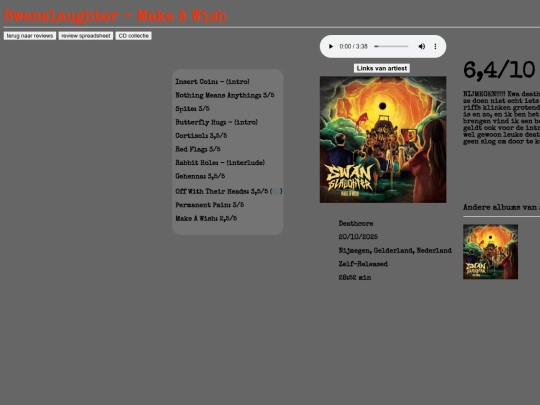Viewport: 540px width, 405px height.
Task: Select track 'Gehenna: 3,5/5'
Action: click(200, 176)
